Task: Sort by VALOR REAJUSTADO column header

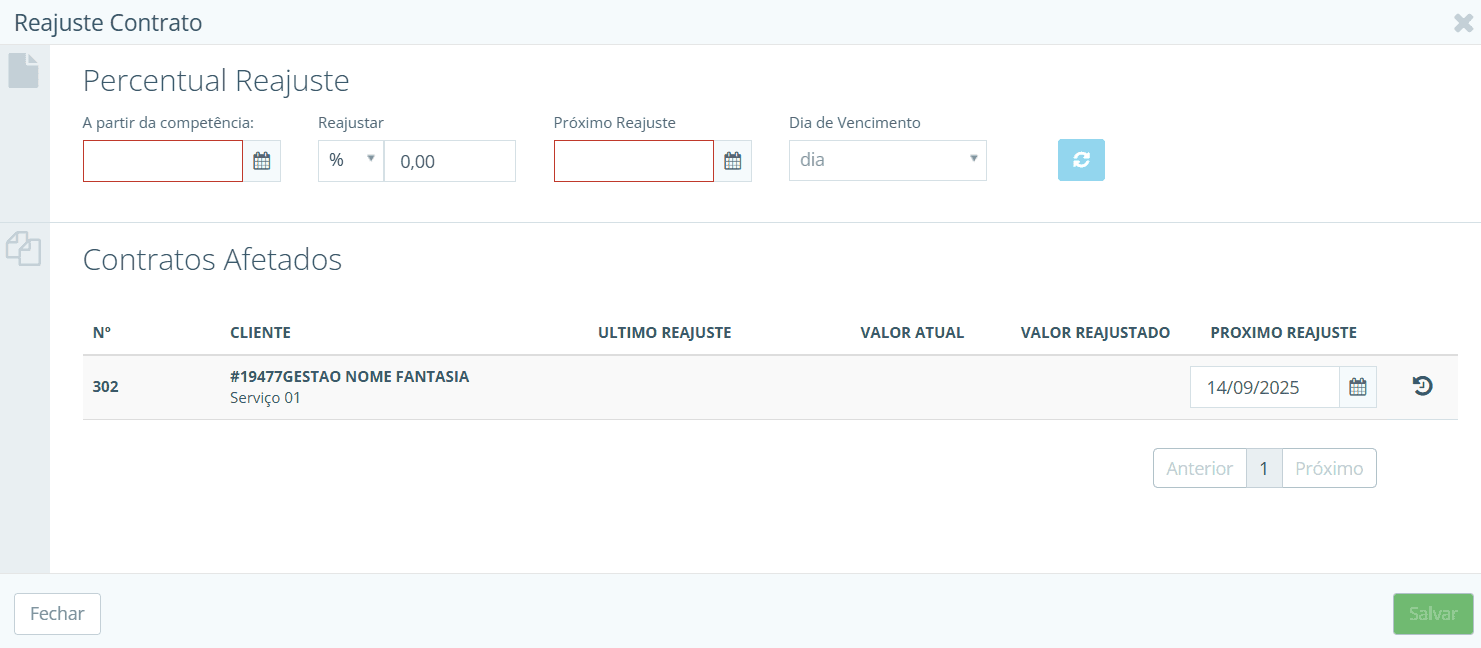Action: coord(1095,333)
